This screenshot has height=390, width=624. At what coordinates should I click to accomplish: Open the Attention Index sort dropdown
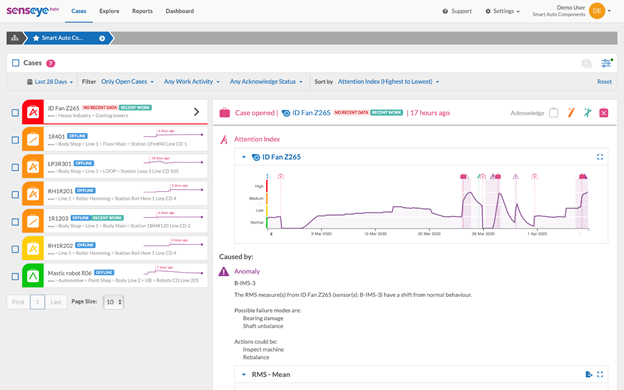pos(388,82)
